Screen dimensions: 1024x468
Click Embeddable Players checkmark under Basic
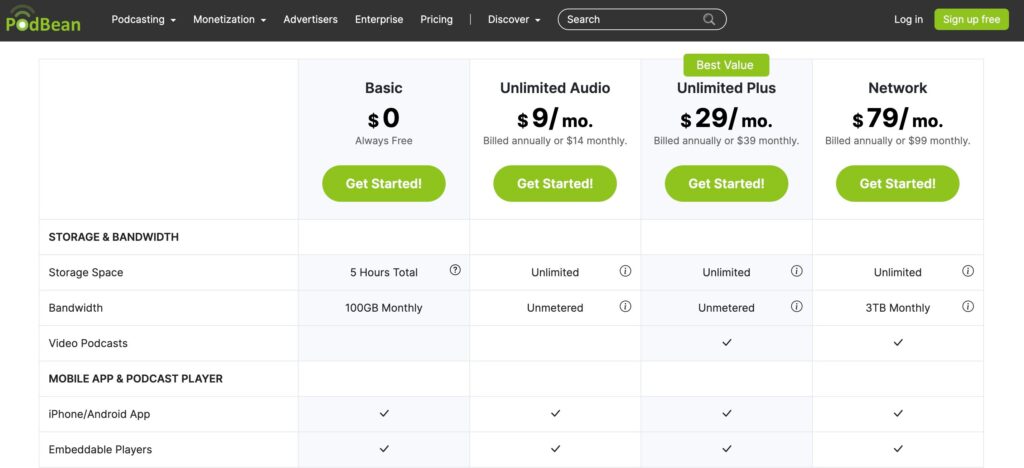[384, 448]
